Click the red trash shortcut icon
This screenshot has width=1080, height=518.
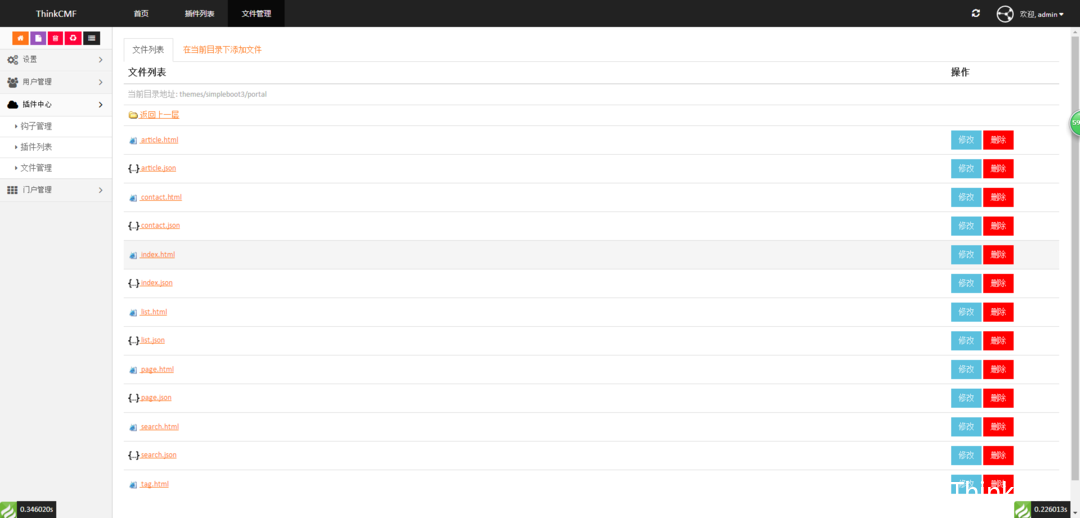click(x=55, y=39)
